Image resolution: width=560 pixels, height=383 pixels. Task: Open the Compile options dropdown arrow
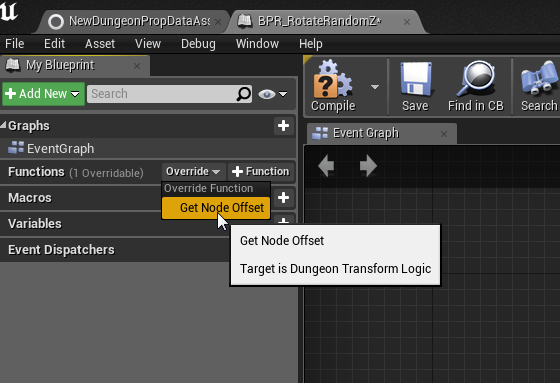click(x=375, y=87)
